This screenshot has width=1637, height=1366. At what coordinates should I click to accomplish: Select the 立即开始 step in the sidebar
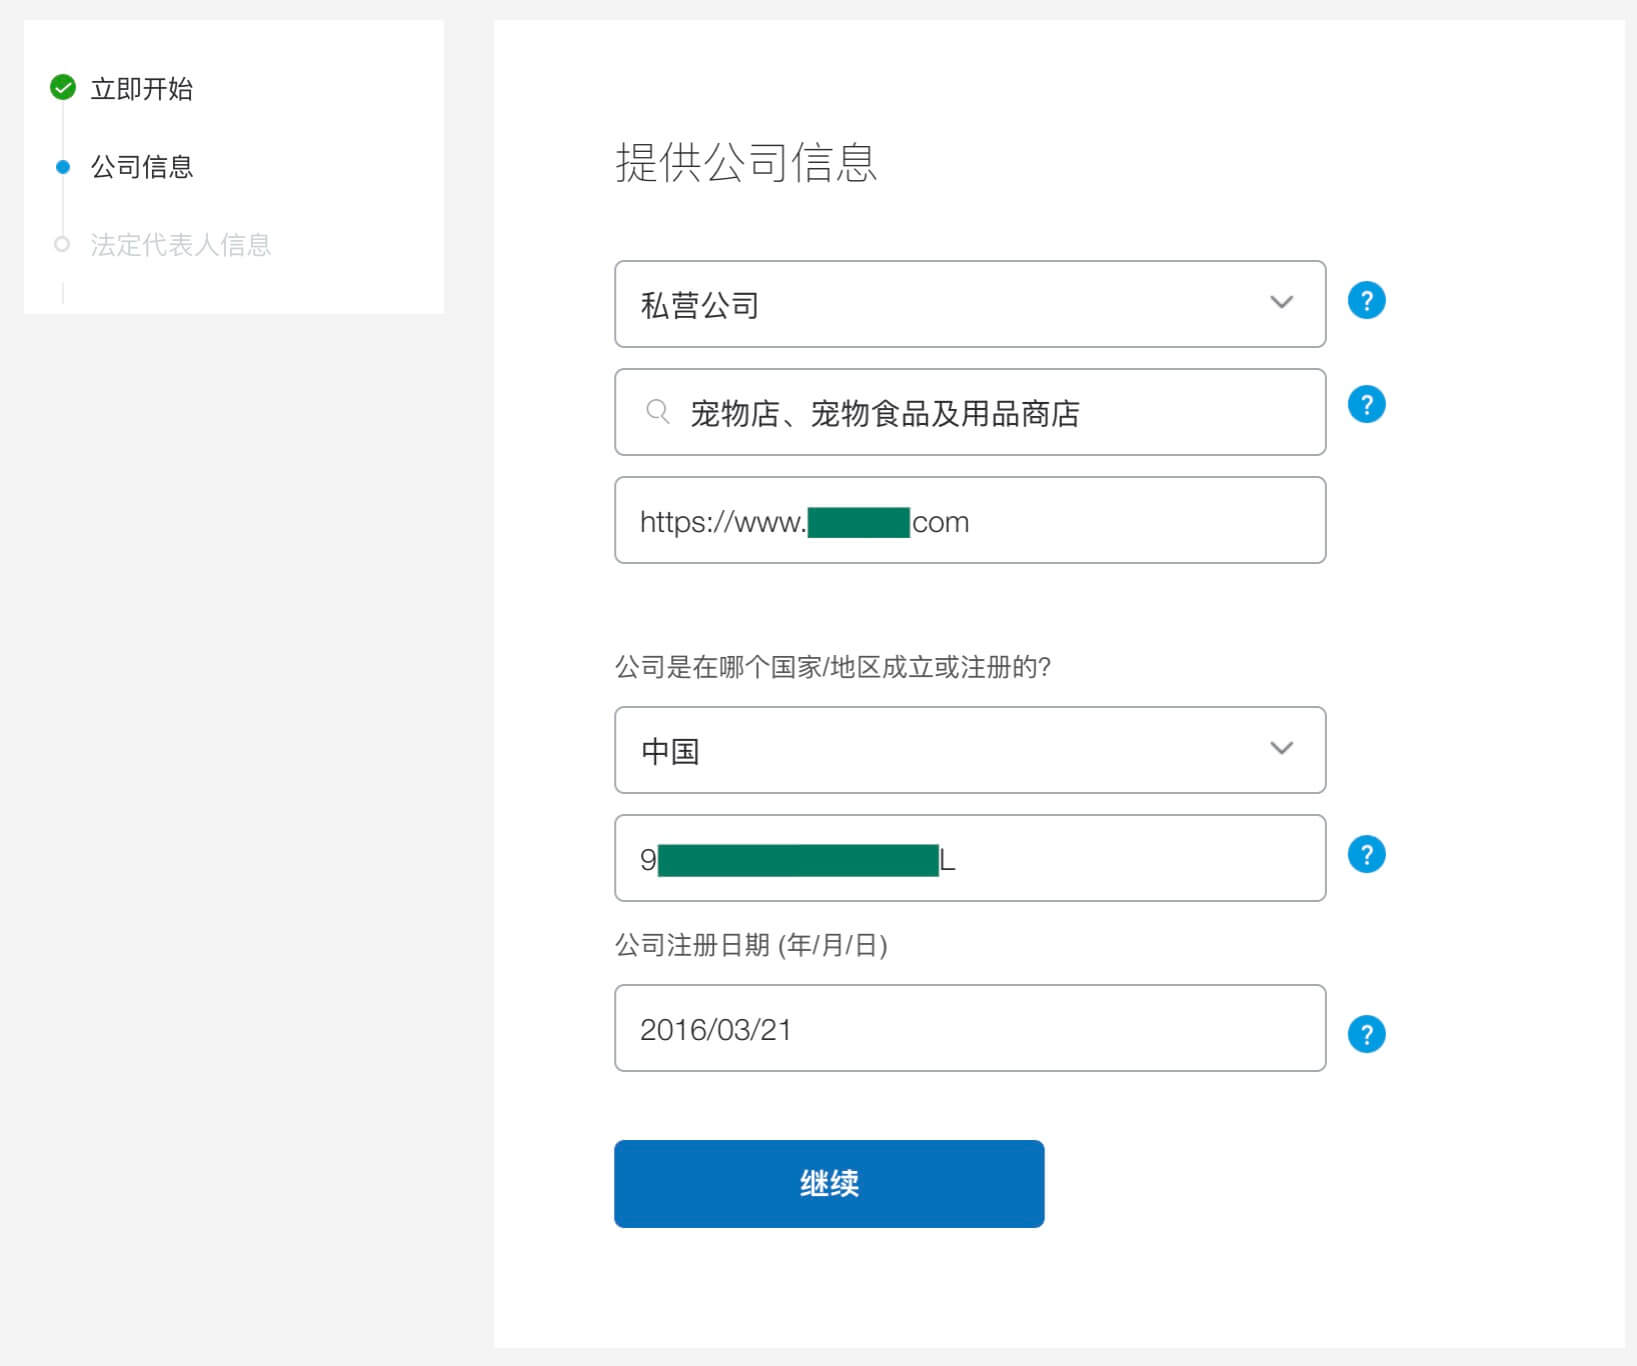[141, 88]
